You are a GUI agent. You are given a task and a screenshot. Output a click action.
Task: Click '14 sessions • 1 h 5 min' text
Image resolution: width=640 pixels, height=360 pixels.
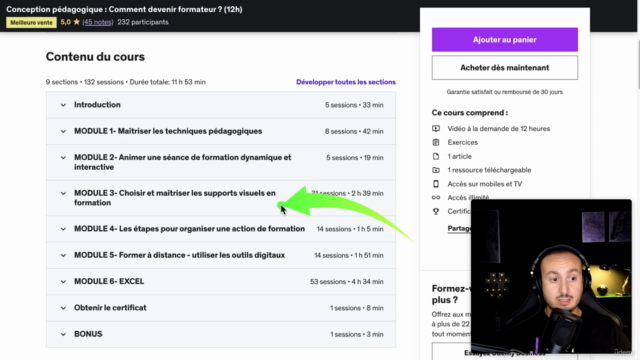click(350, 229)
